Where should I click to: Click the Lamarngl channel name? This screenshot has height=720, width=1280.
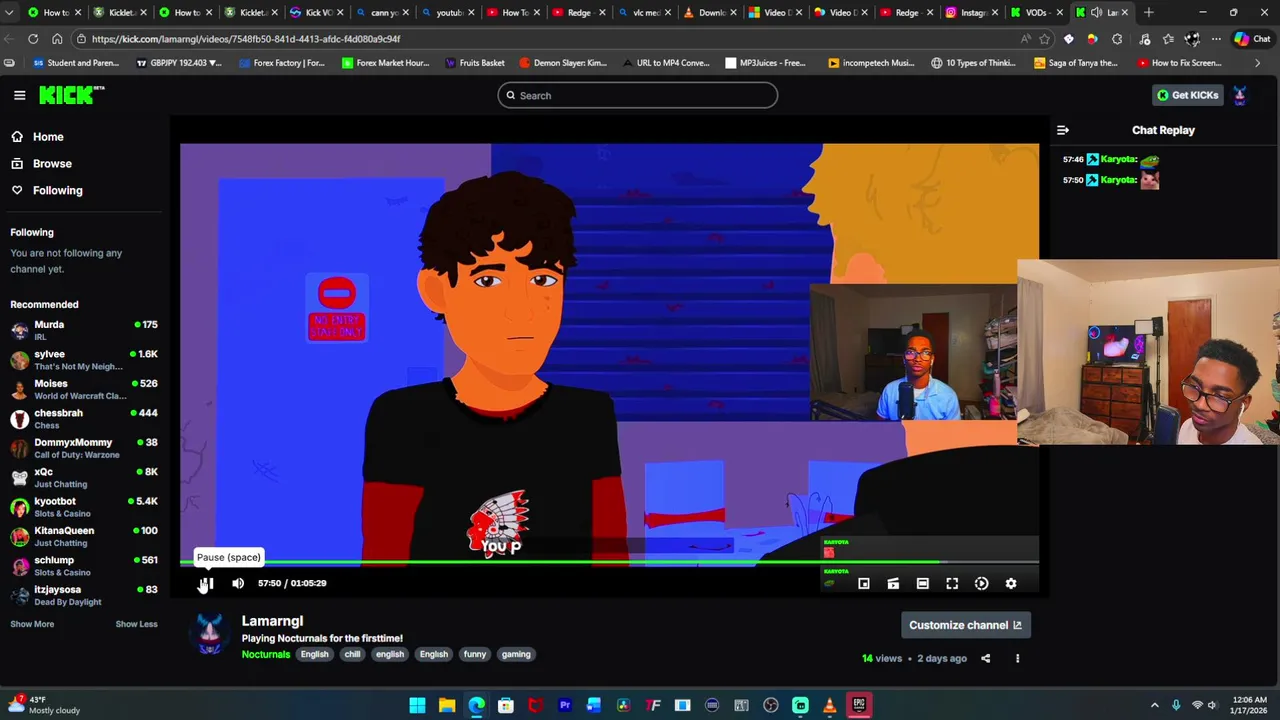tap(272, 621)
